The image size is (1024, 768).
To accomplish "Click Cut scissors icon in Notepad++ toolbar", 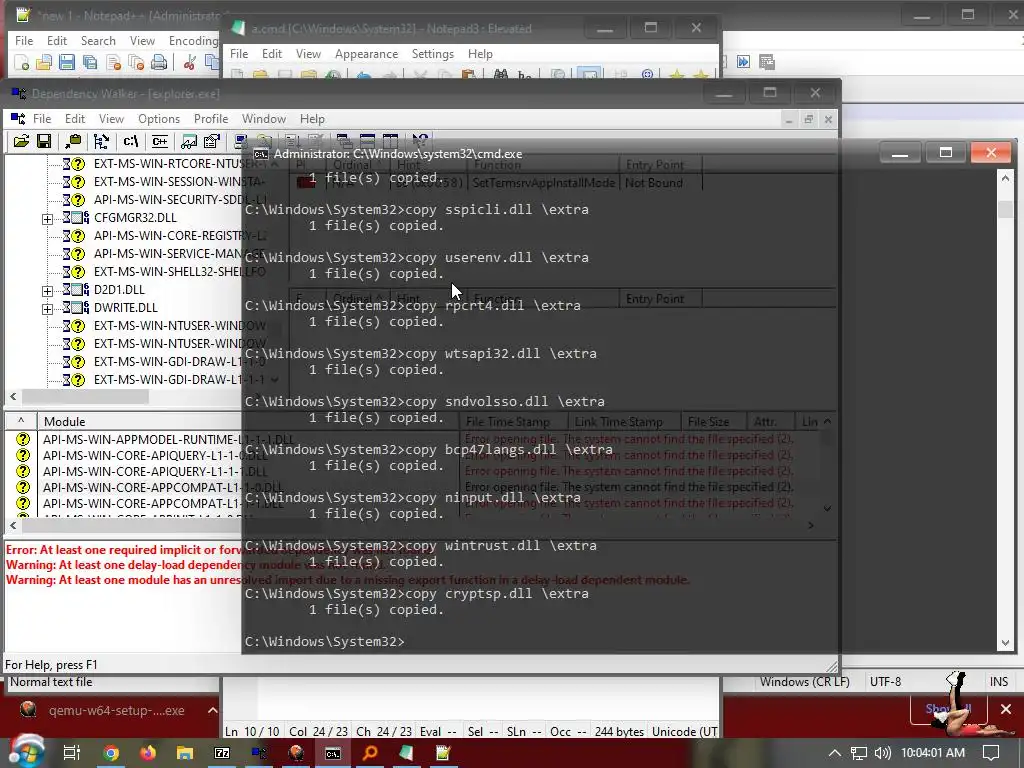I will point(190,63).
